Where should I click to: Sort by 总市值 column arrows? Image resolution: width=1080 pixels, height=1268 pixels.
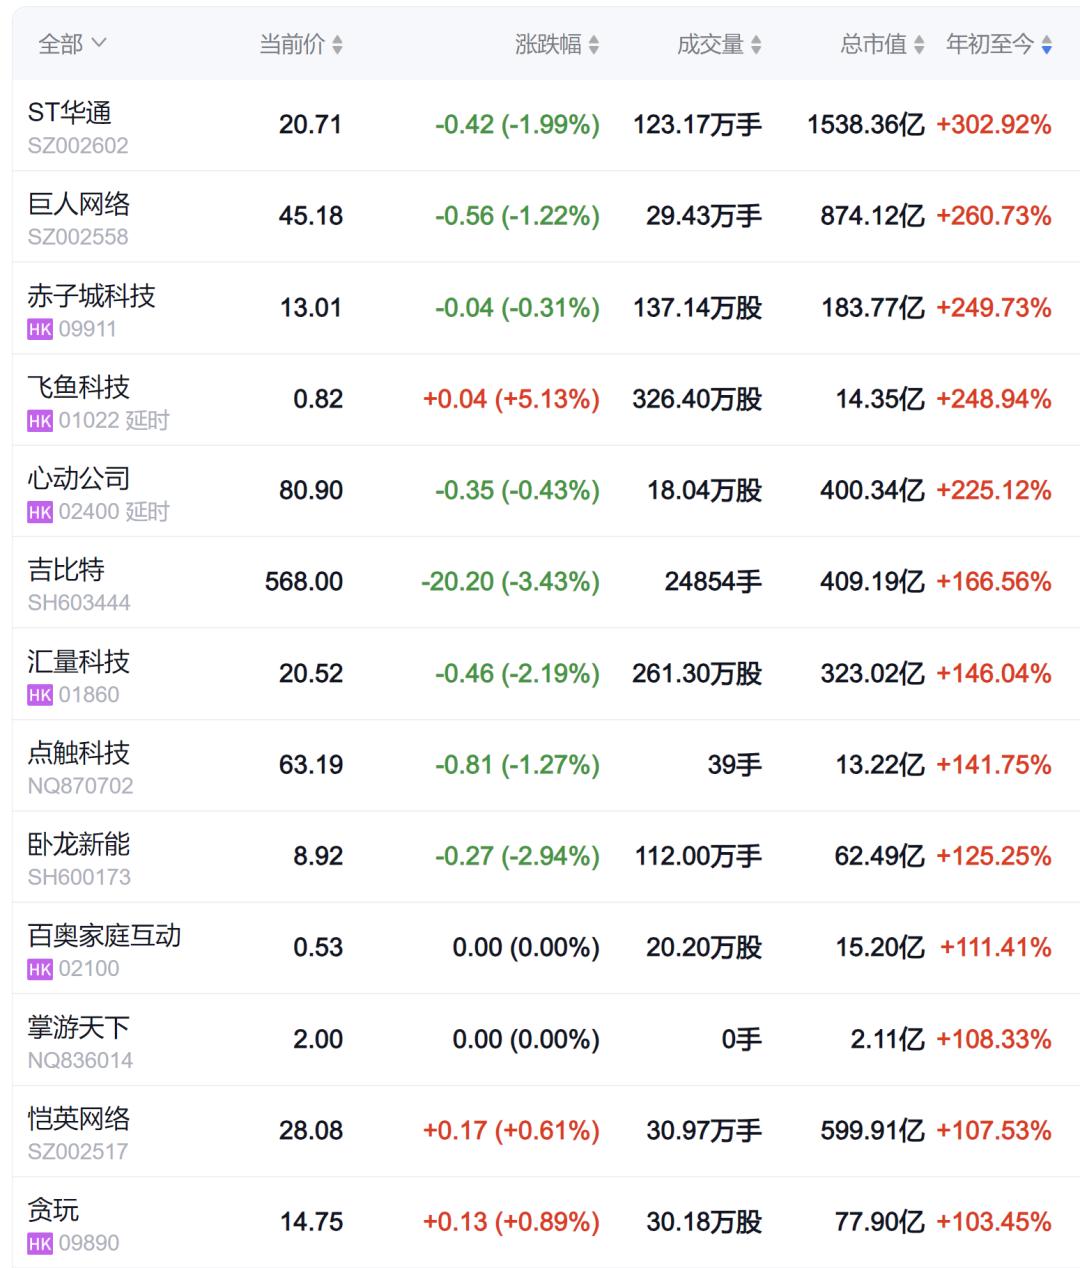919,45
